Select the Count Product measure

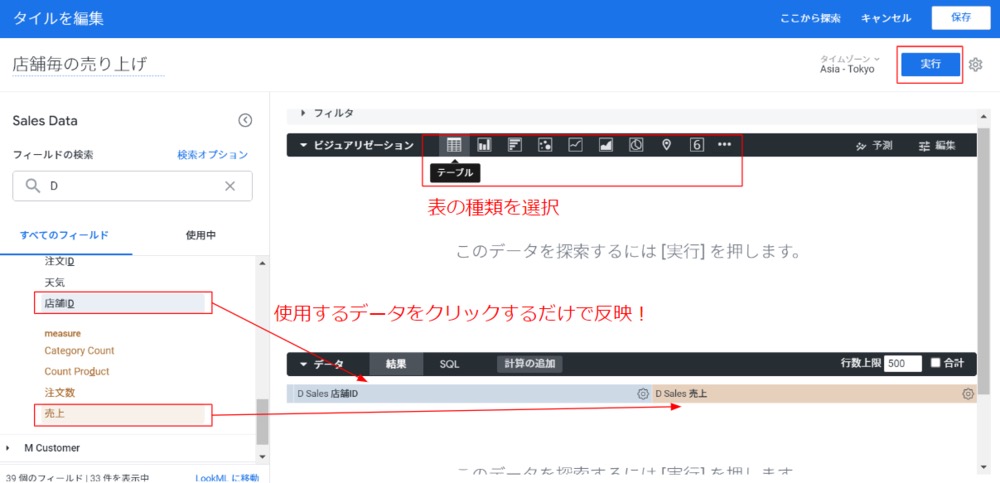(x=77, y=371)
